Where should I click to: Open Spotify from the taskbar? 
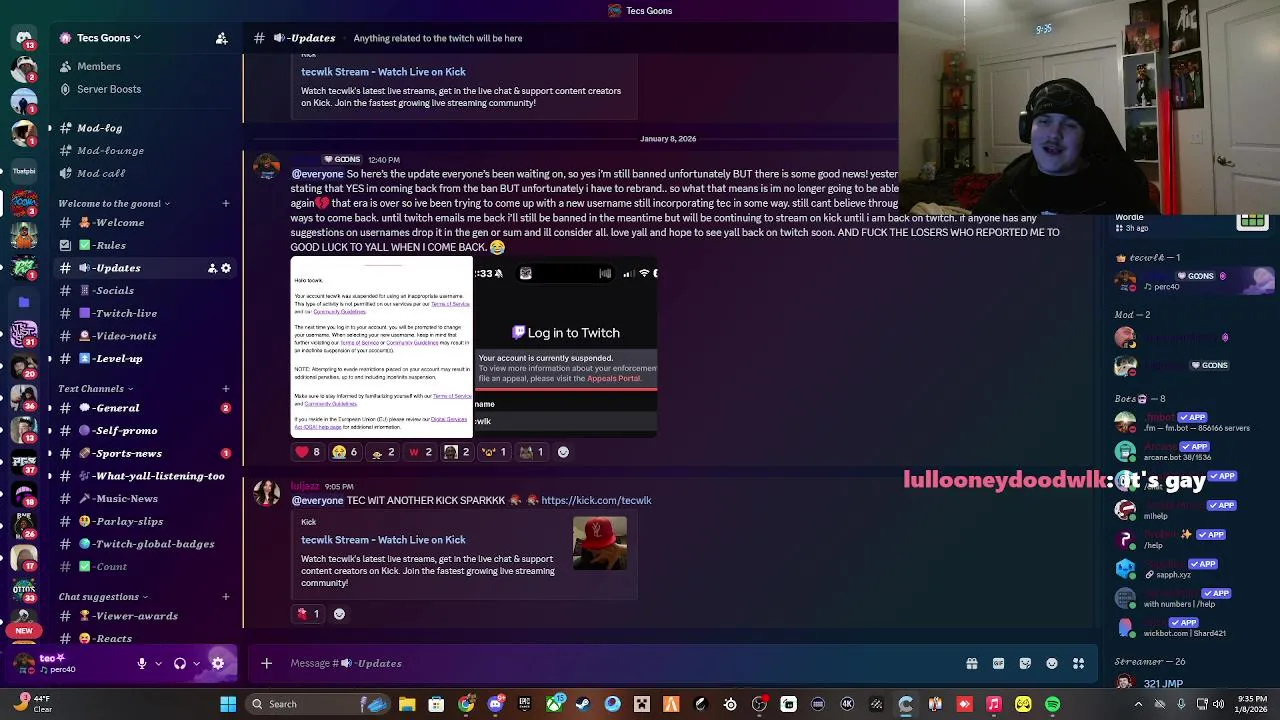point(1053,704)
